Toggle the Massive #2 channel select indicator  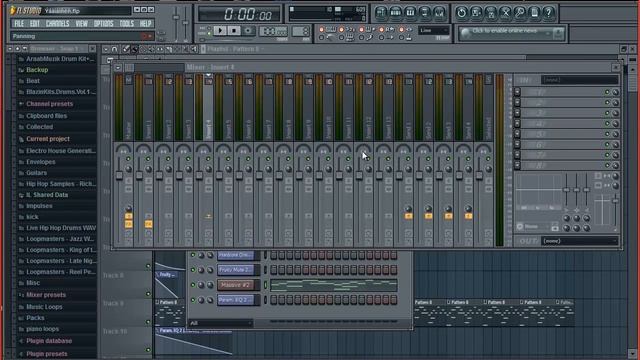265,285
